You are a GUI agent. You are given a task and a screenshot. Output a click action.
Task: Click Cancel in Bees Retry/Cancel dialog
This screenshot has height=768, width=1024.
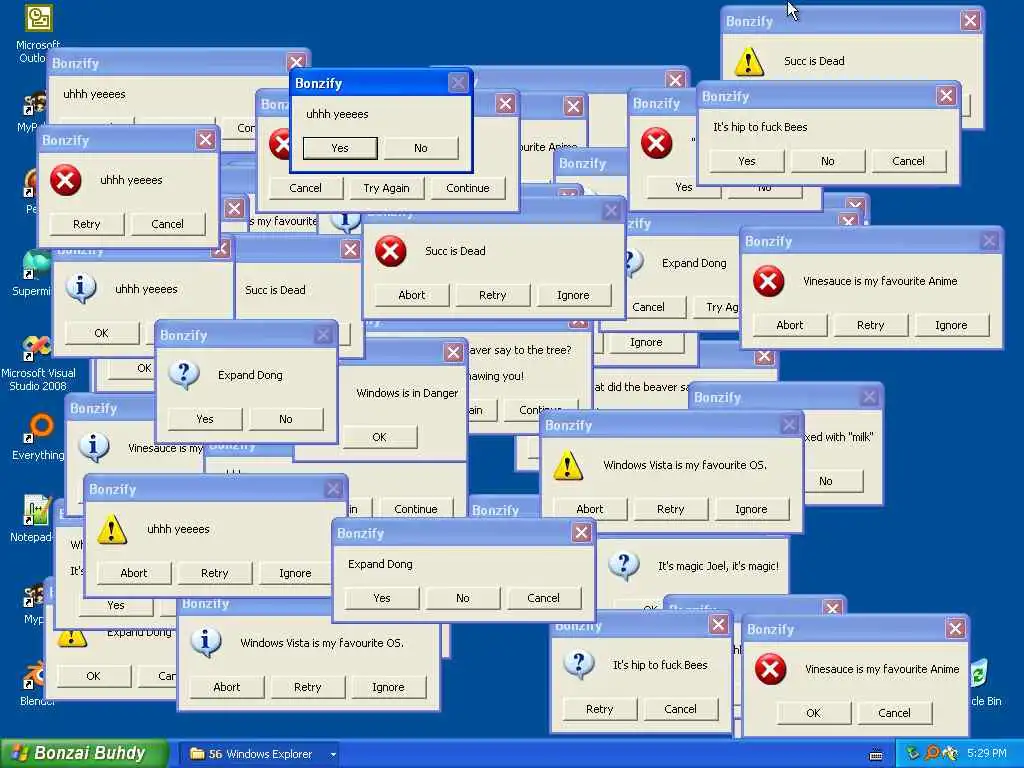click(680, 709)
